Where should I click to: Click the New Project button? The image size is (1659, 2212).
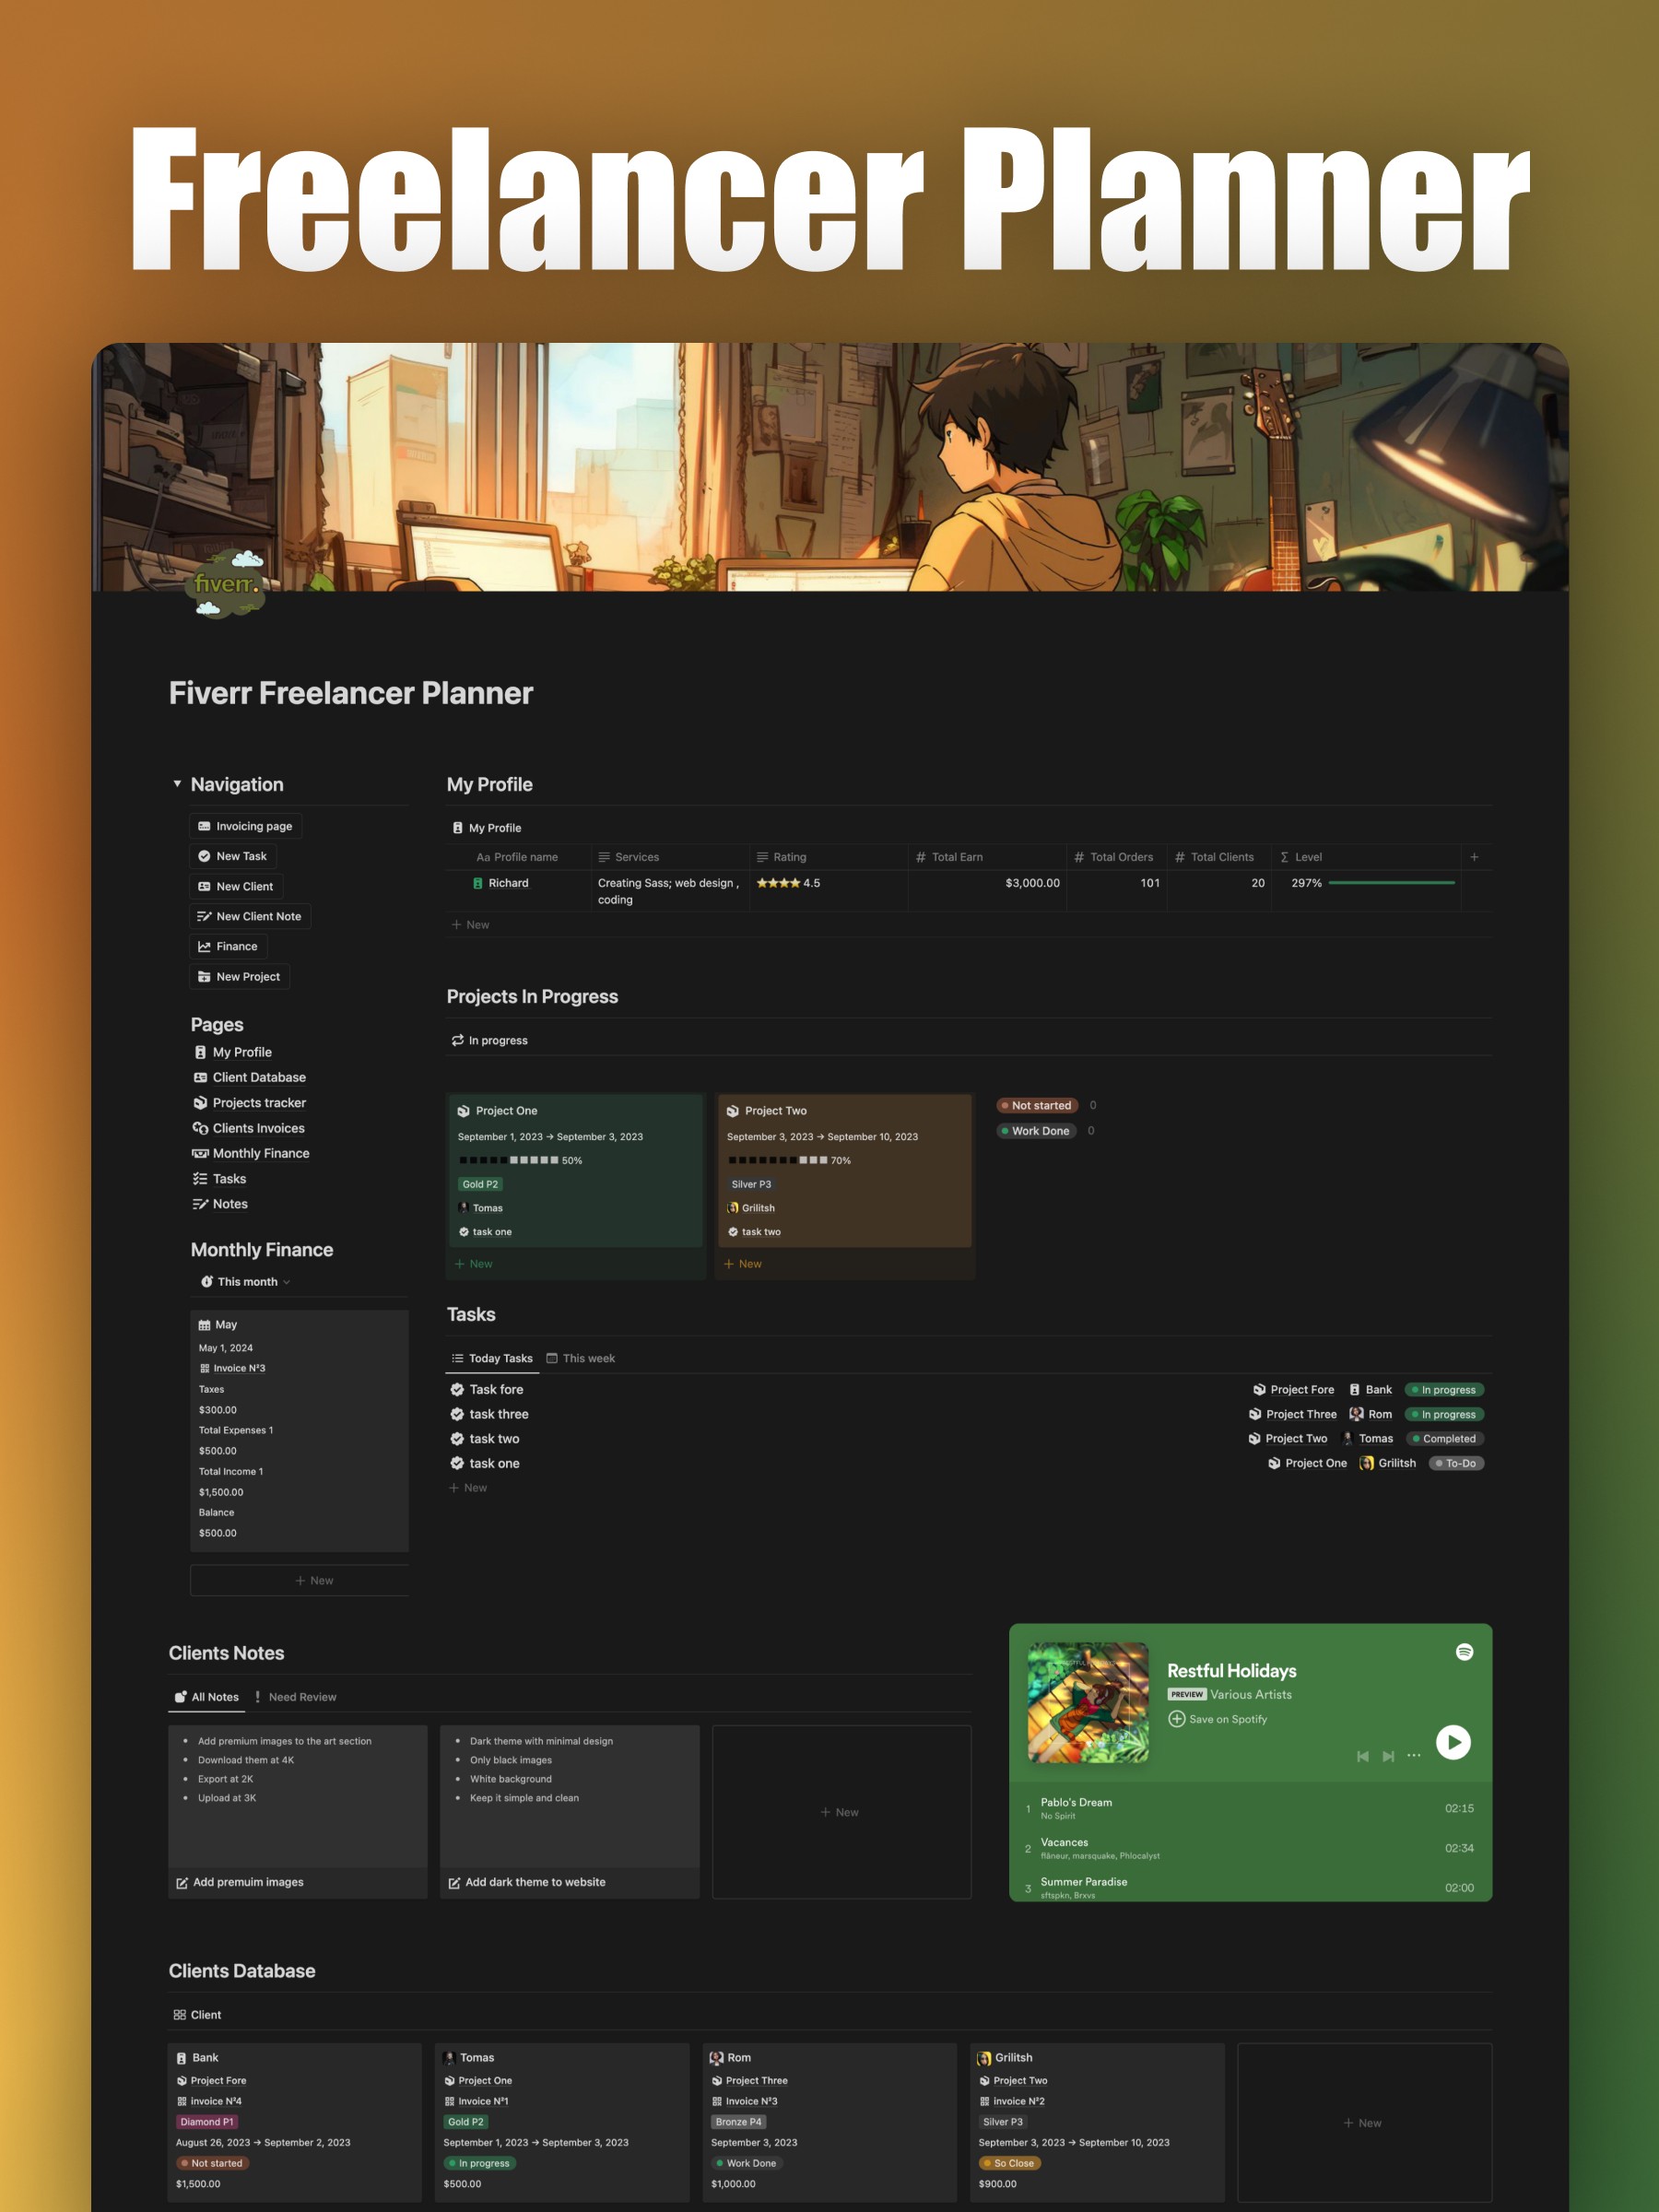[239, 976]
